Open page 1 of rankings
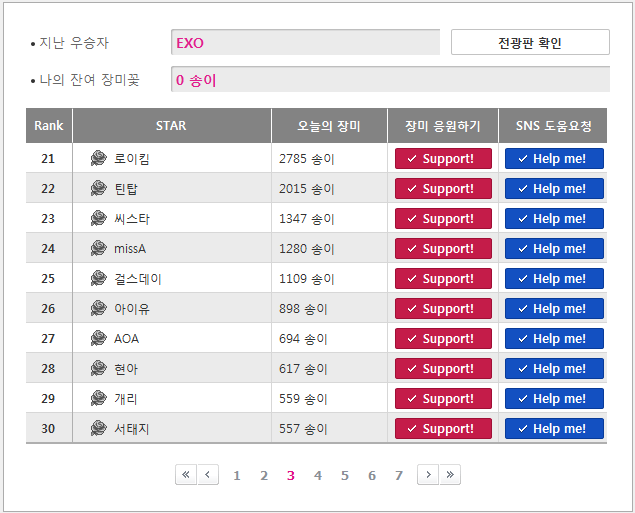Image resolution: width=635 pixels, height=513 pixels. pos(237,475)
